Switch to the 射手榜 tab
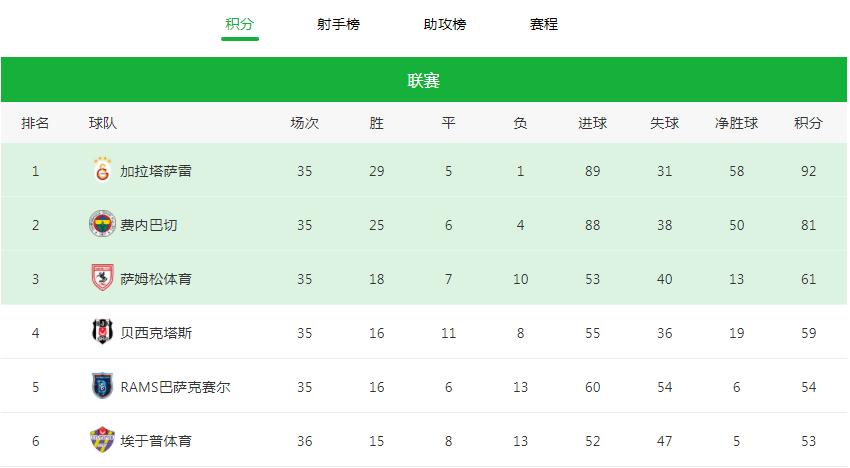This screenshot has width=850, height=468. coord(338,24)
